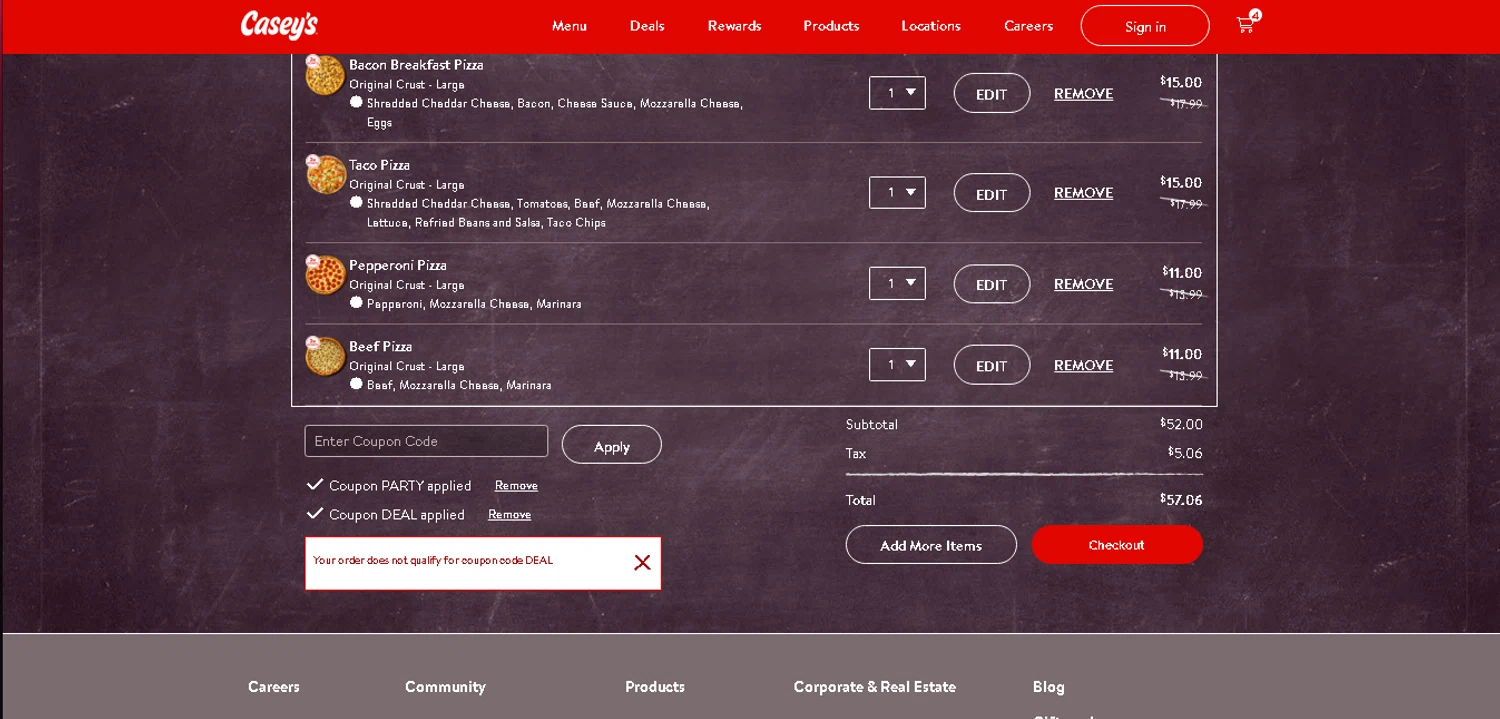This screenshot has height=719, width=1500.
Task: Open the Careers navigation item in header
Action: (1028, 26)
